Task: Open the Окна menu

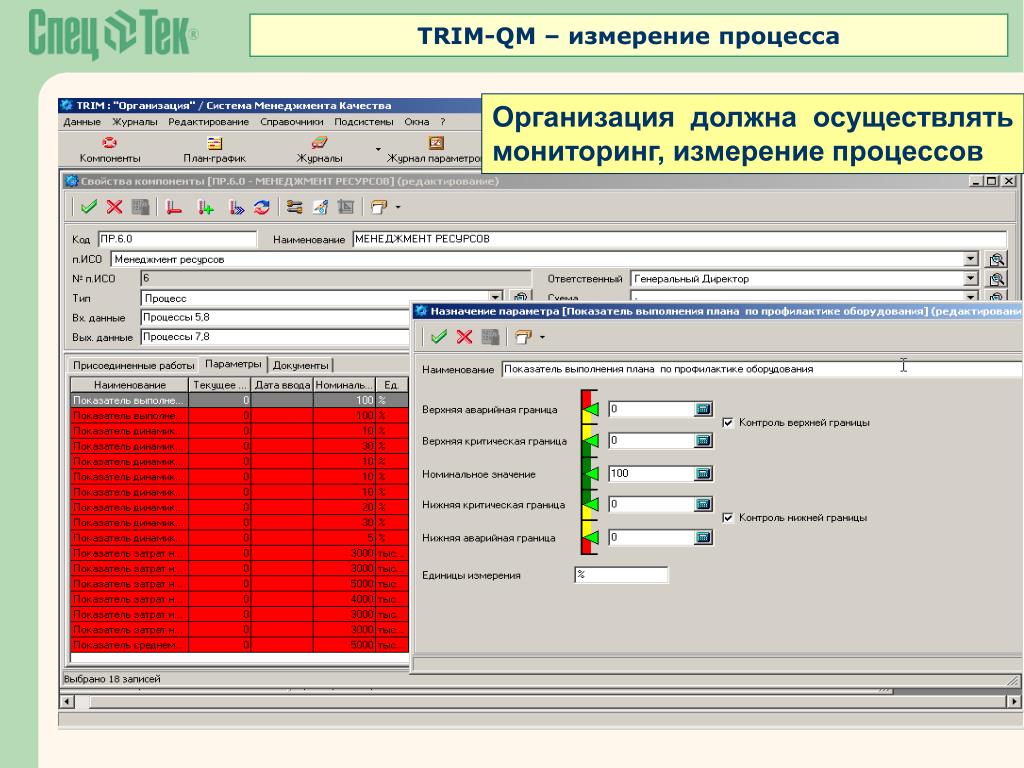Action: 417,122
